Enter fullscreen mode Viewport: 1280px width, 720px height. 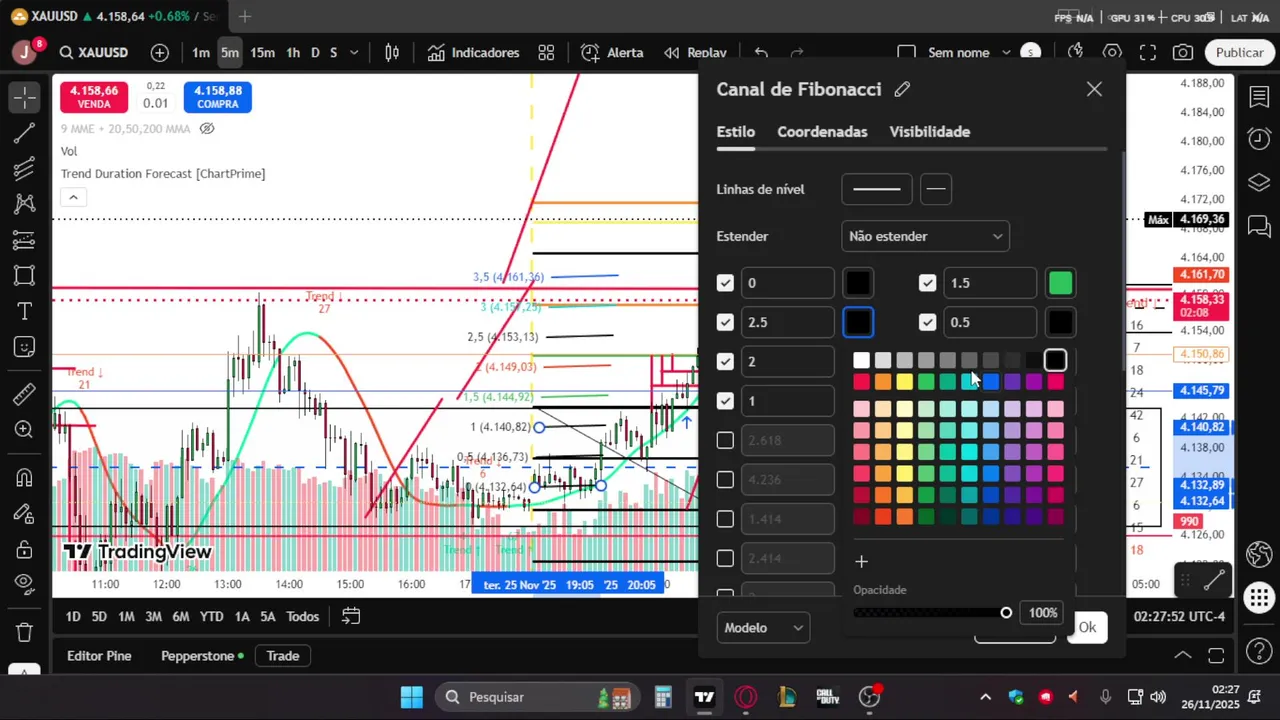(x=1148, y=52)
